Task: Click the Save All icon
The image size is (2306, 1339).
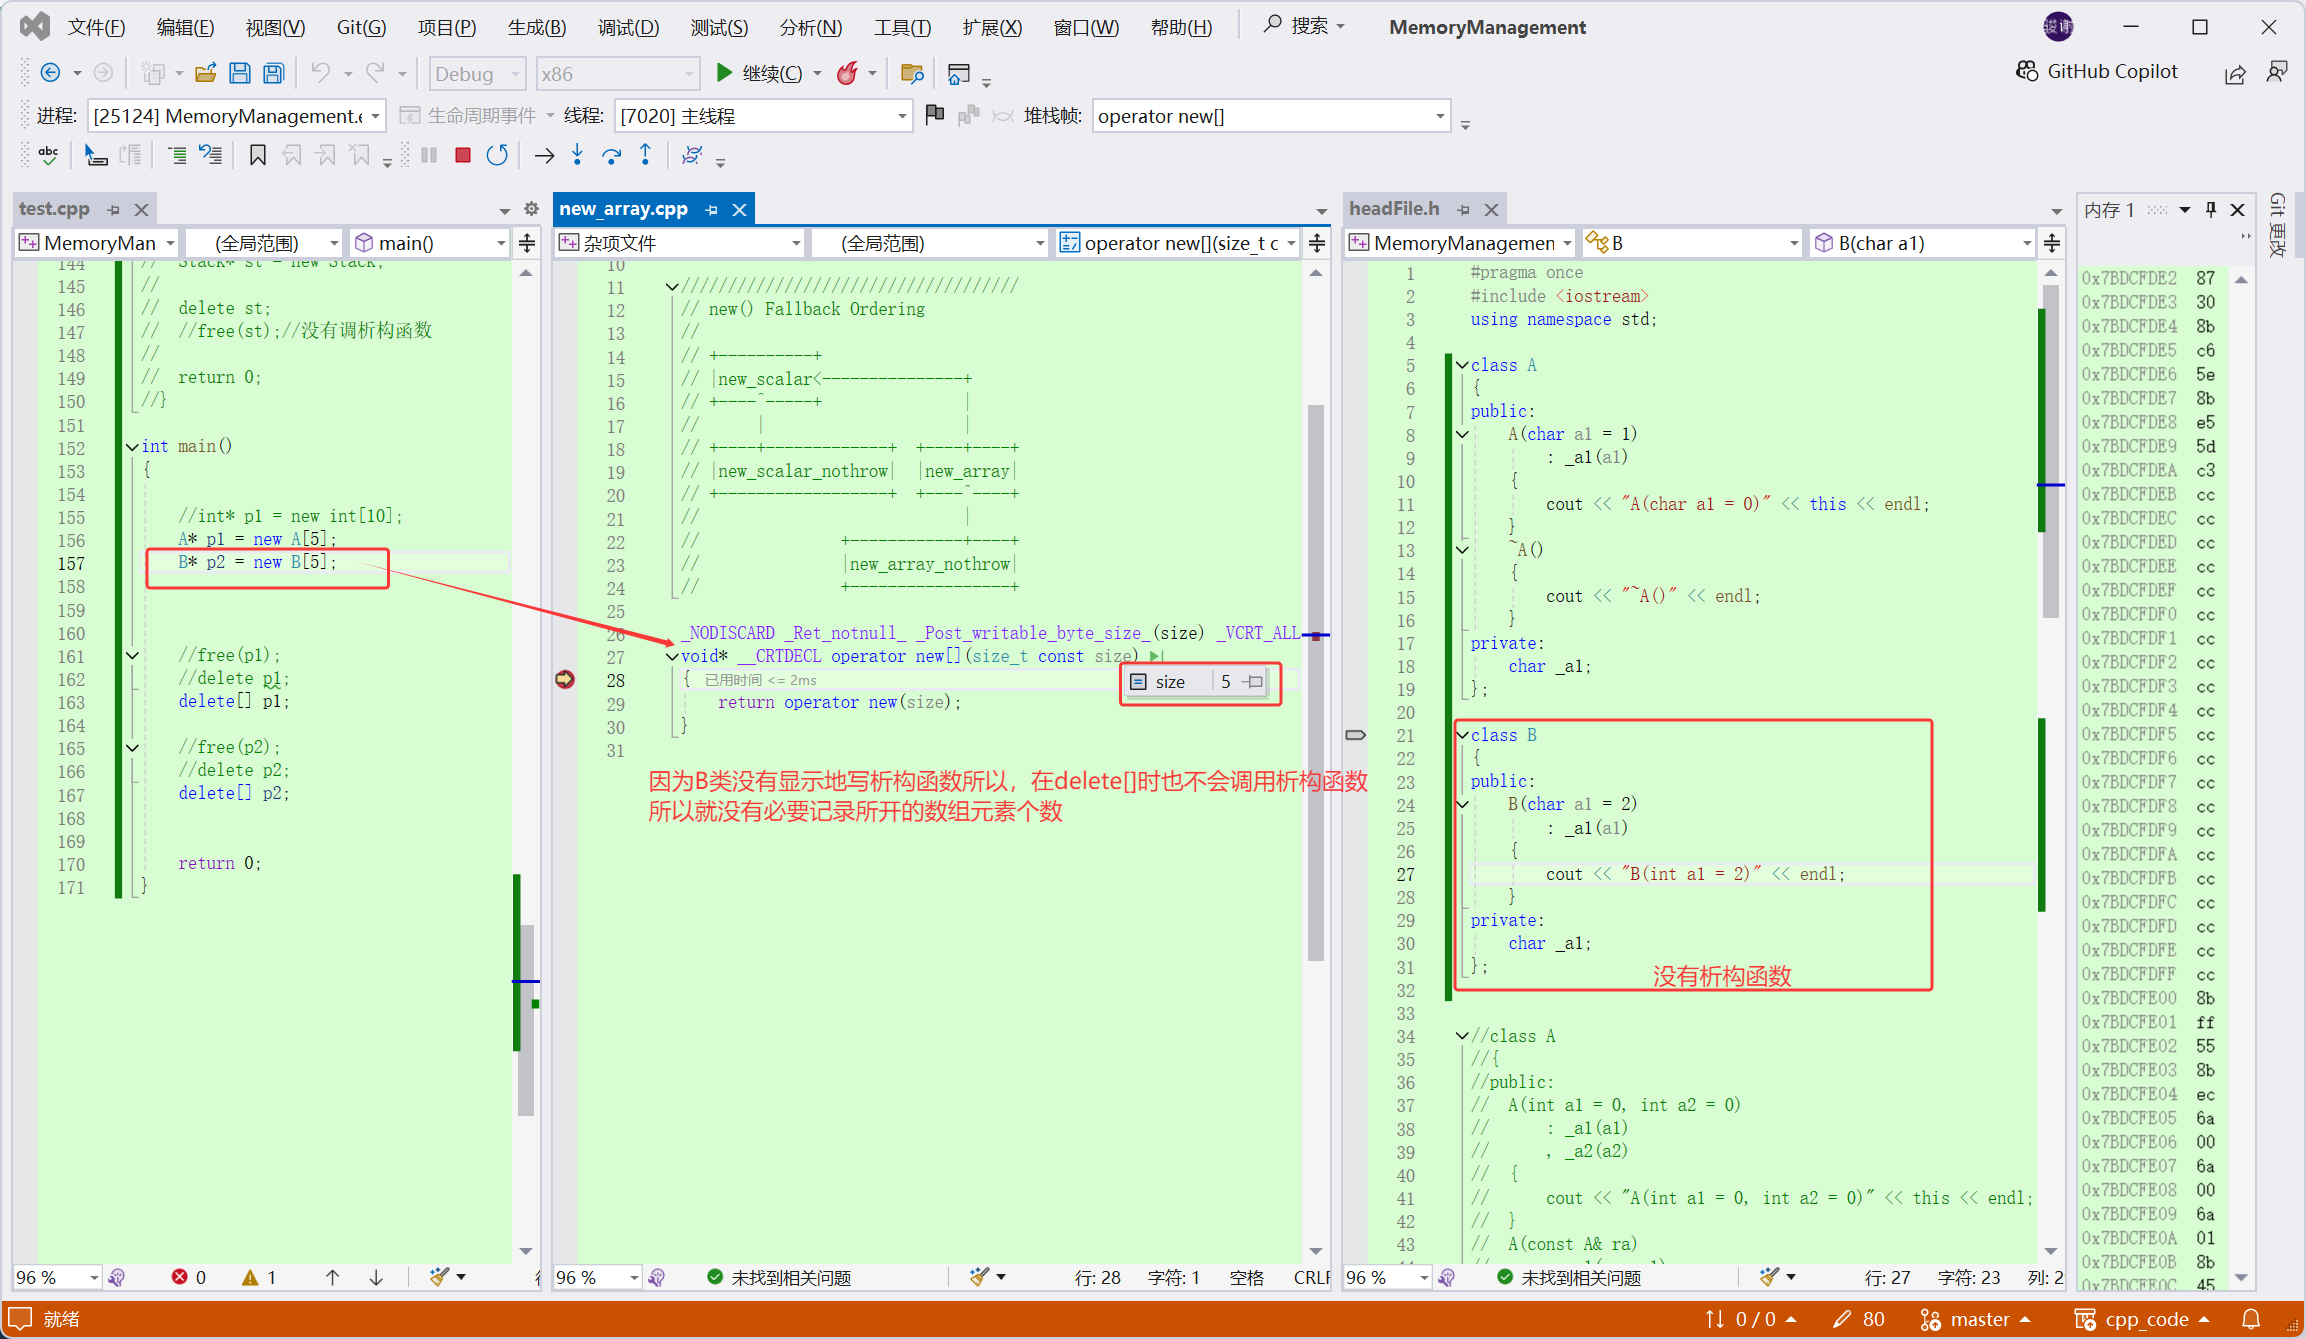Action: 273,73
